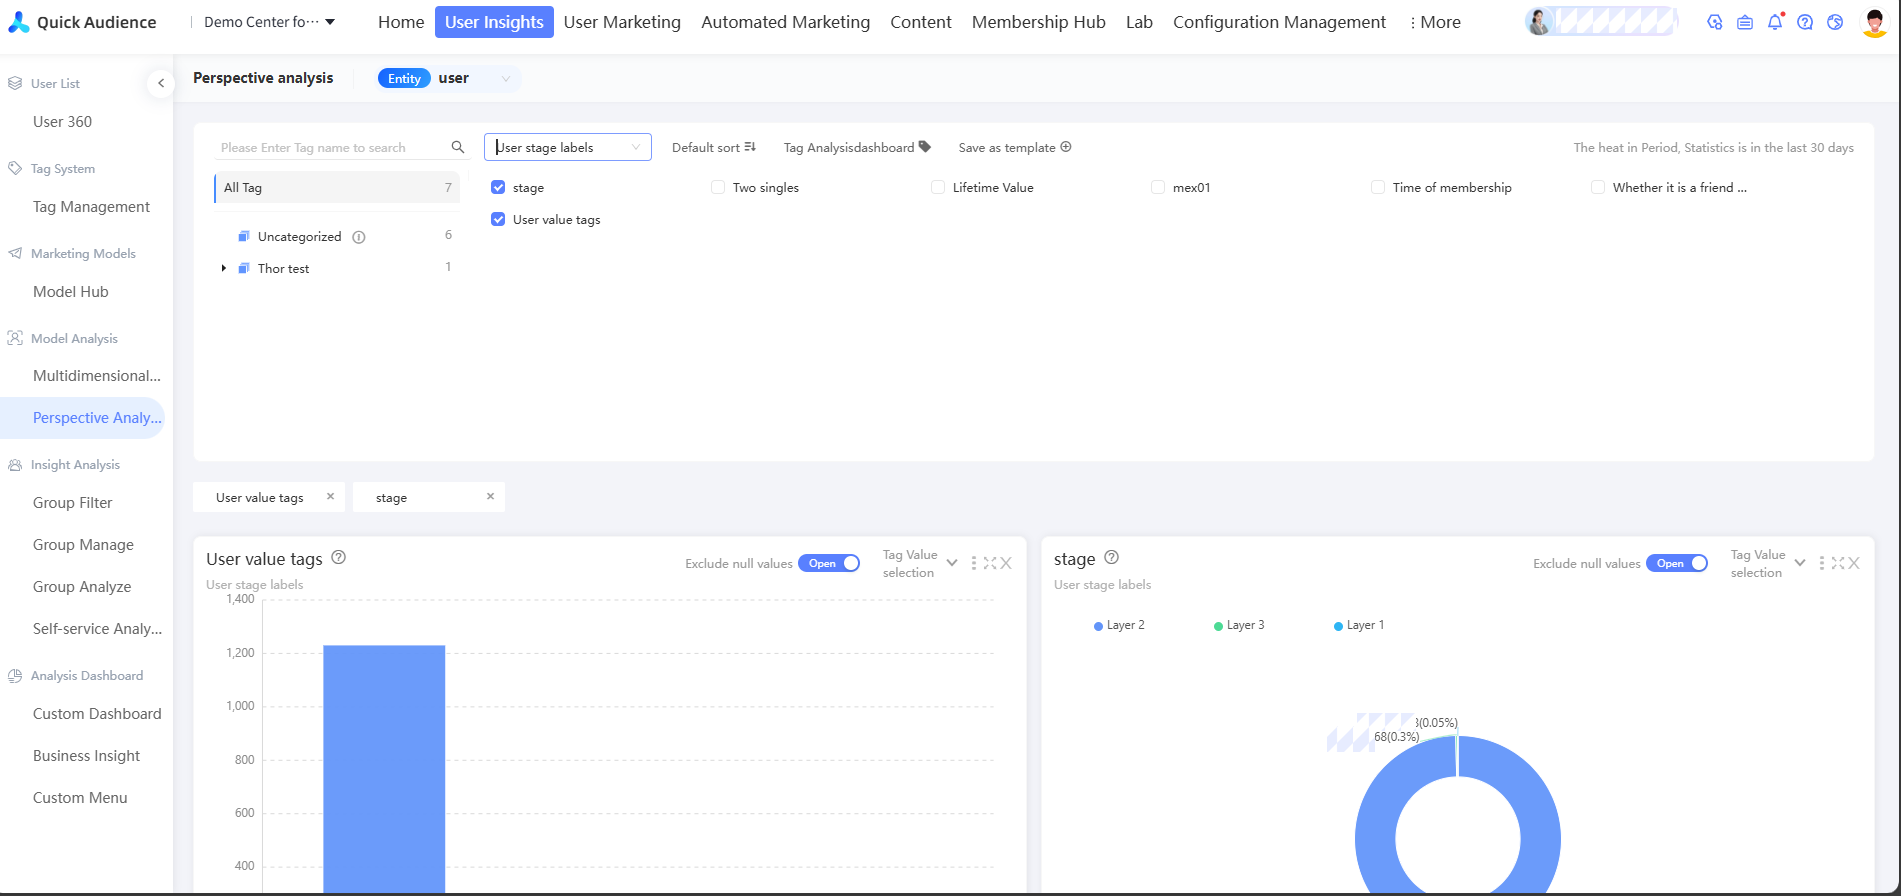Collapse the left sidebar with arrow button

[x=160, y=83]
